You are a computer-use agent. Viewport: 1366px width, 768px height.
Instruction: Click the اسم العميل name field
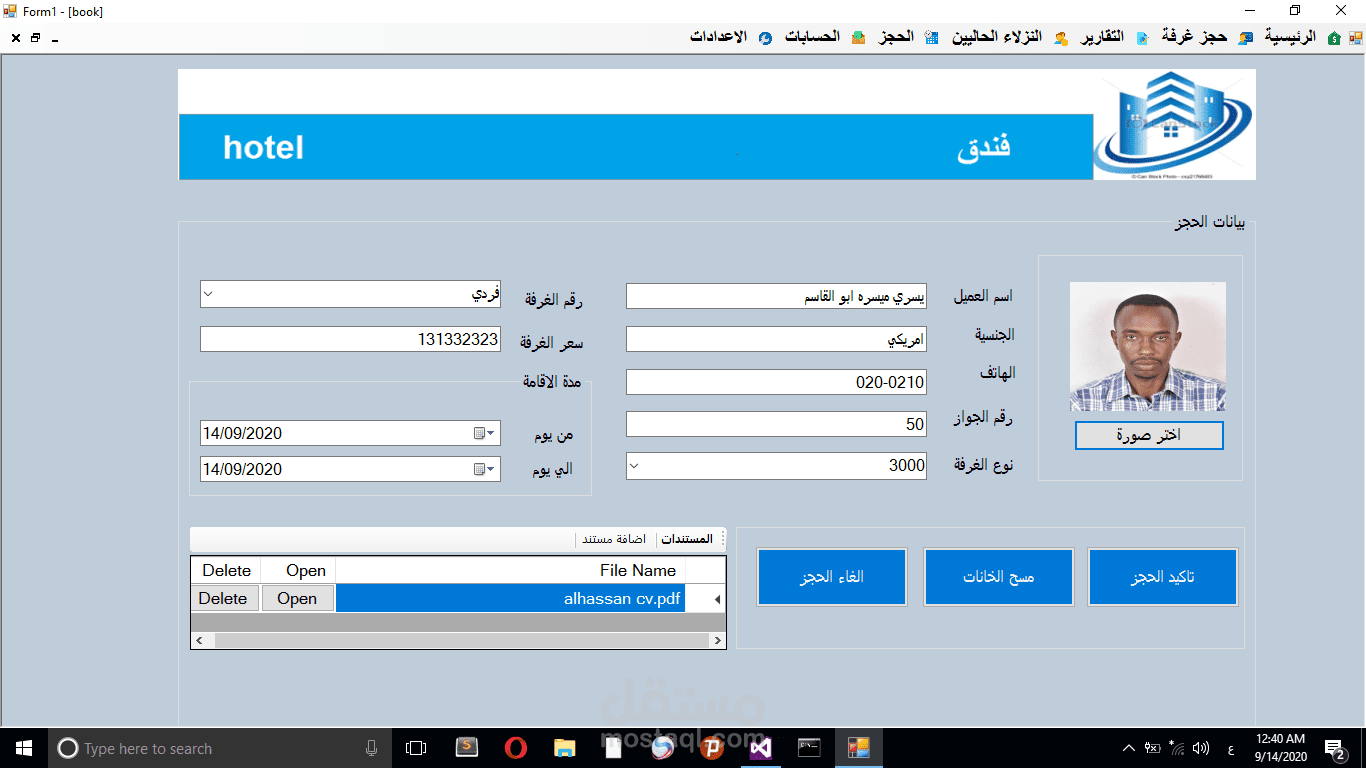click(x=776, y=296)
